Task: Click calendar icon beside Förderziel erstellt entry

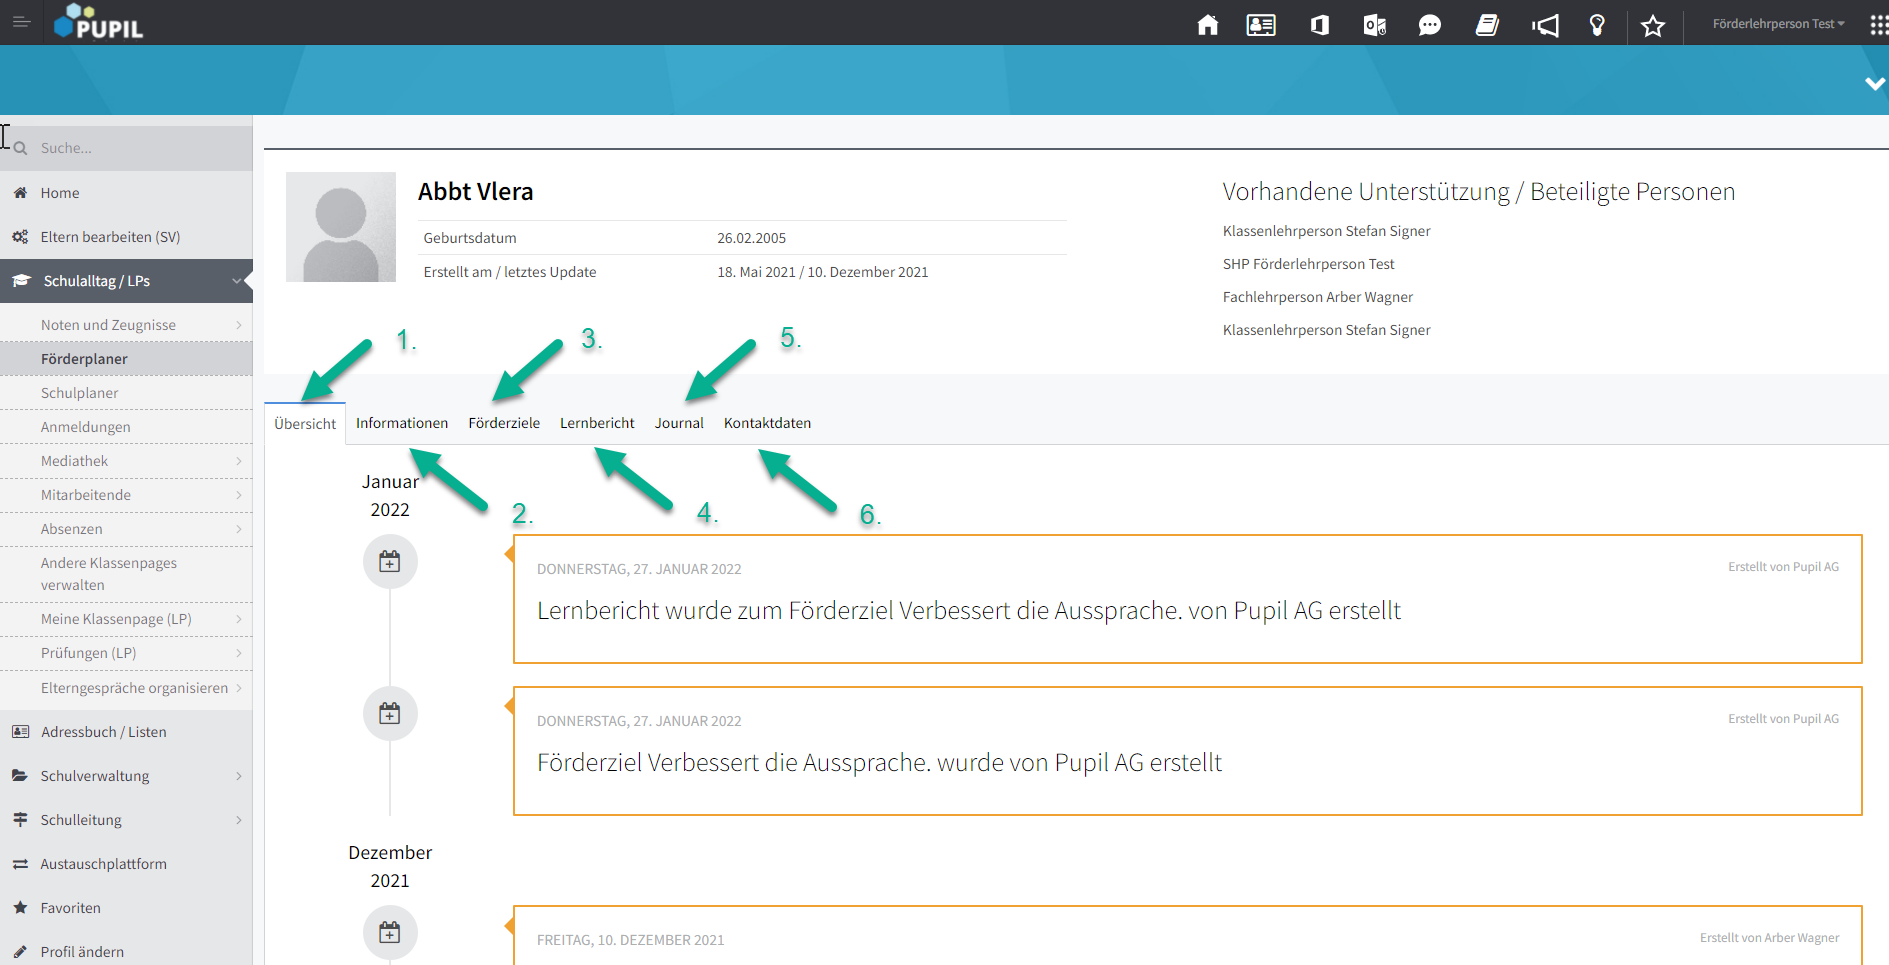Action: point(390,714)
